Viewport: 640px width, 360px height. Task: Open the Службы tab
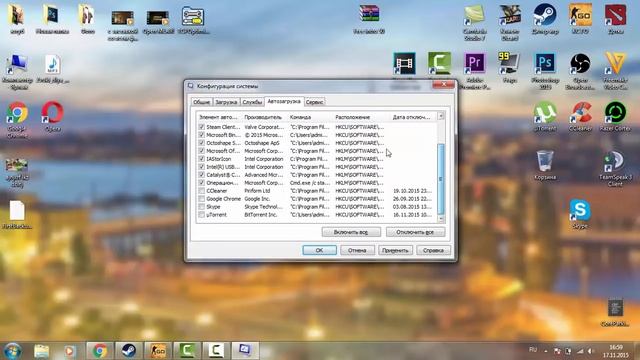click(x=252, y=102)
